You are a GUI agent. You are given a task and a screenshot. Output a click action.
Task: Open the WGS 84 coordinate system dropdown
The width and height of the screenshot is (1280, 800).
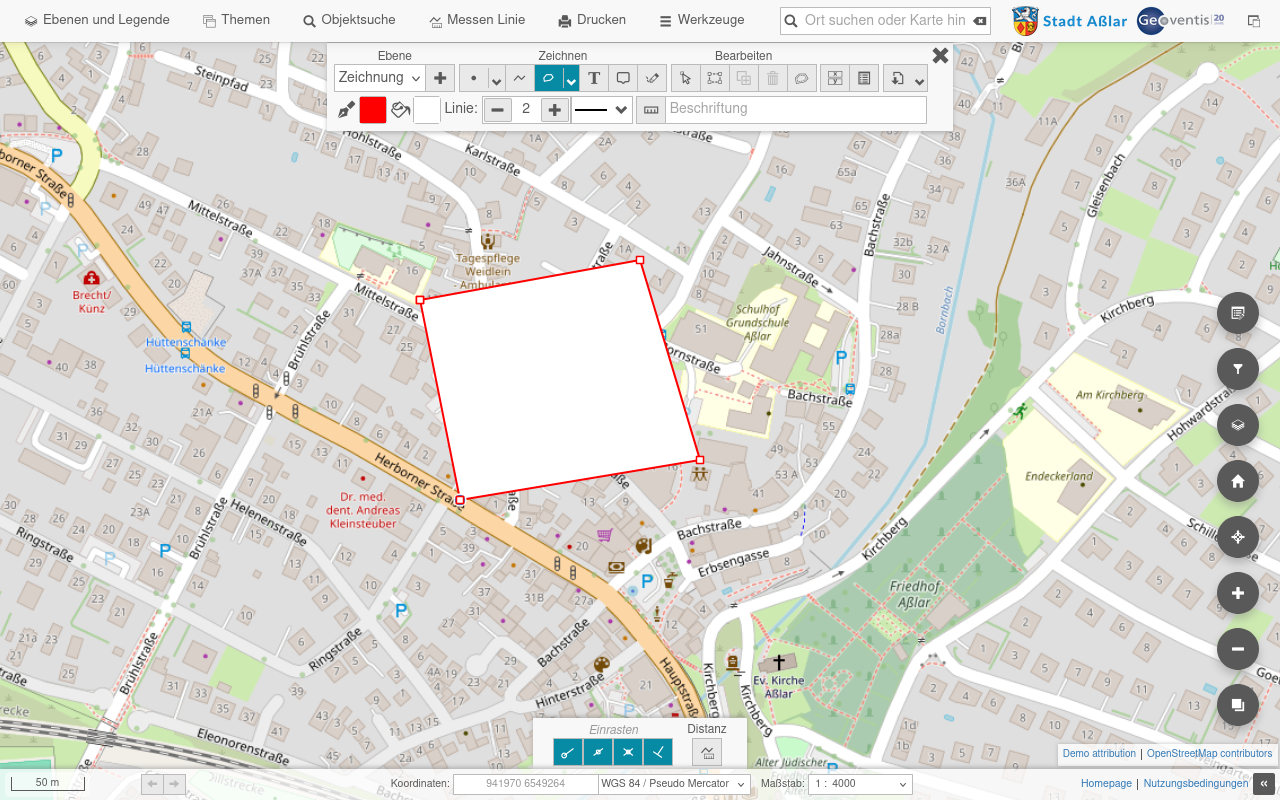(674, 784)
